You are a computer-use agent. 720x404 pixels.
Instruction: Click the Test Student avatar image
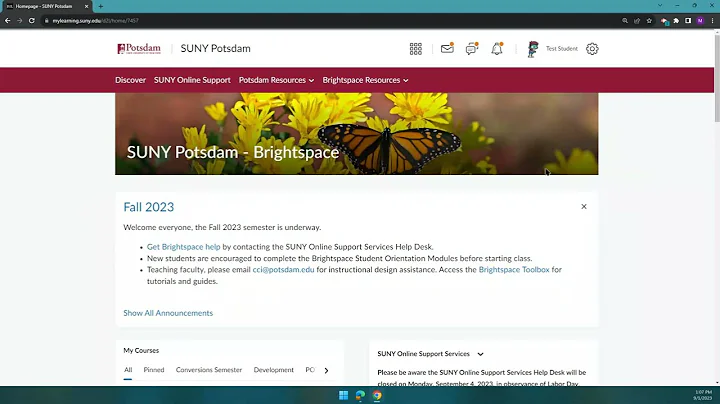(533, 49)
